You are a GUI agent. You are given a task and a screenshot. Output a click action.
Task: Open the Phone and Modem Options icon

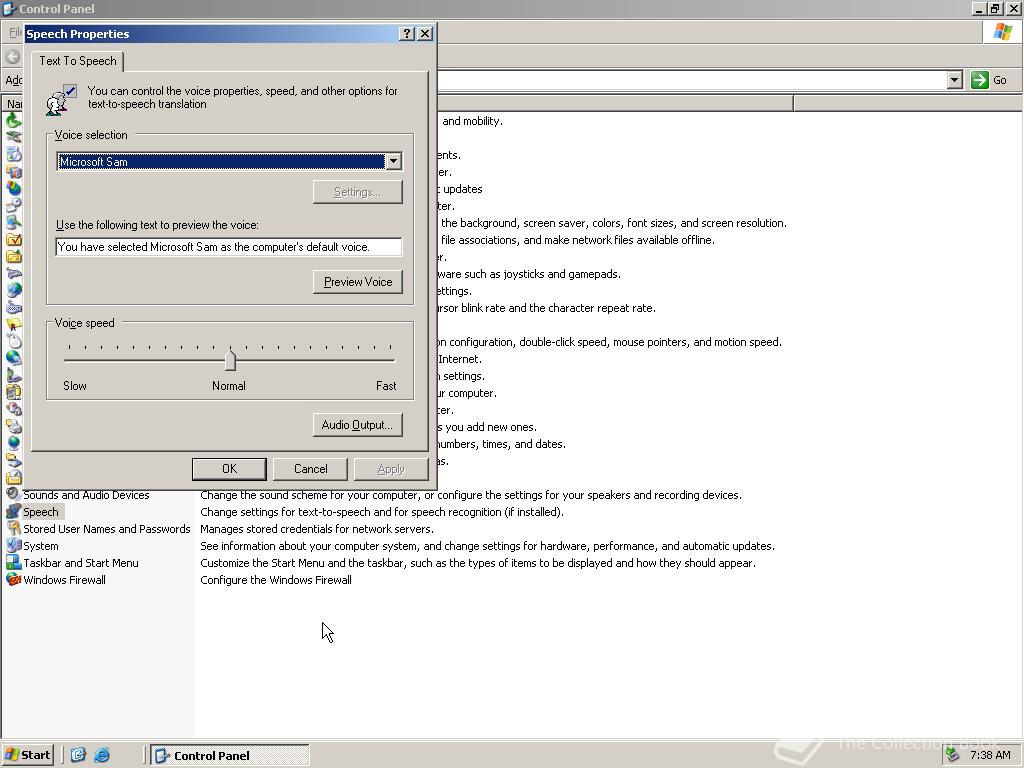click(13, 376)
